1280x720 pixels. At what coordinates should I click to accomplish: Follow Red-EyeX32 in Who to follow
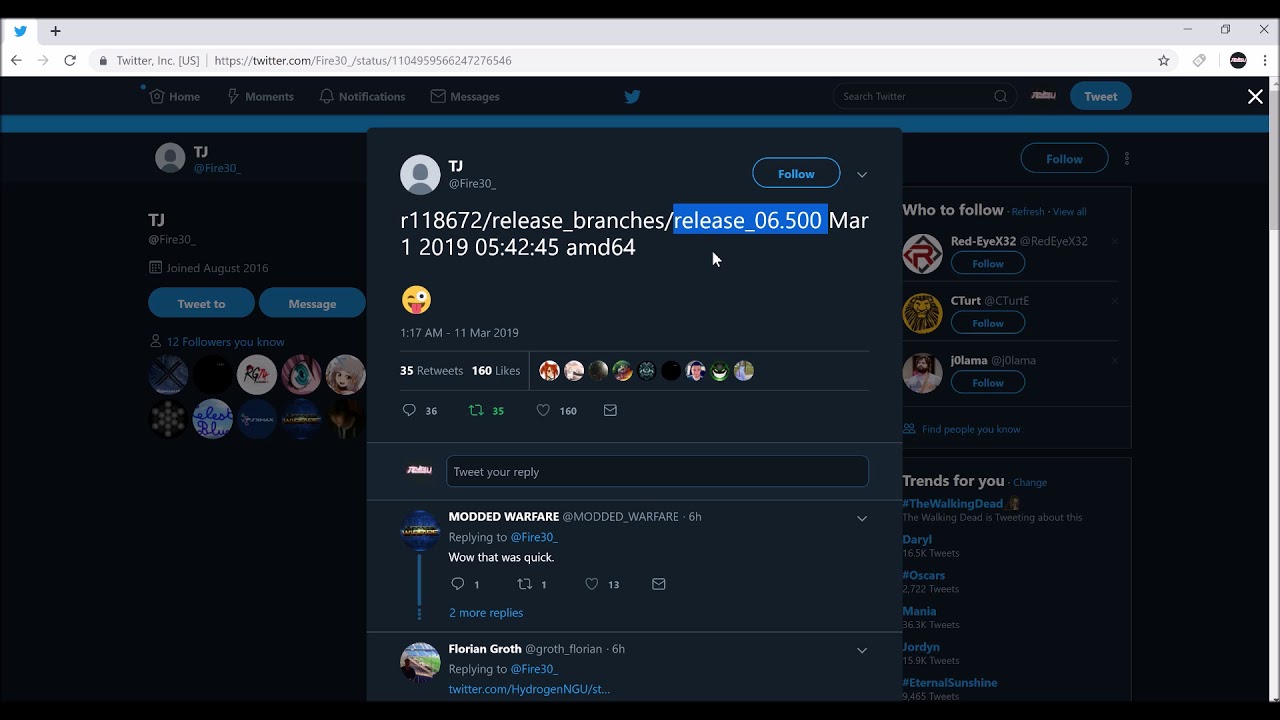(987, 263)
